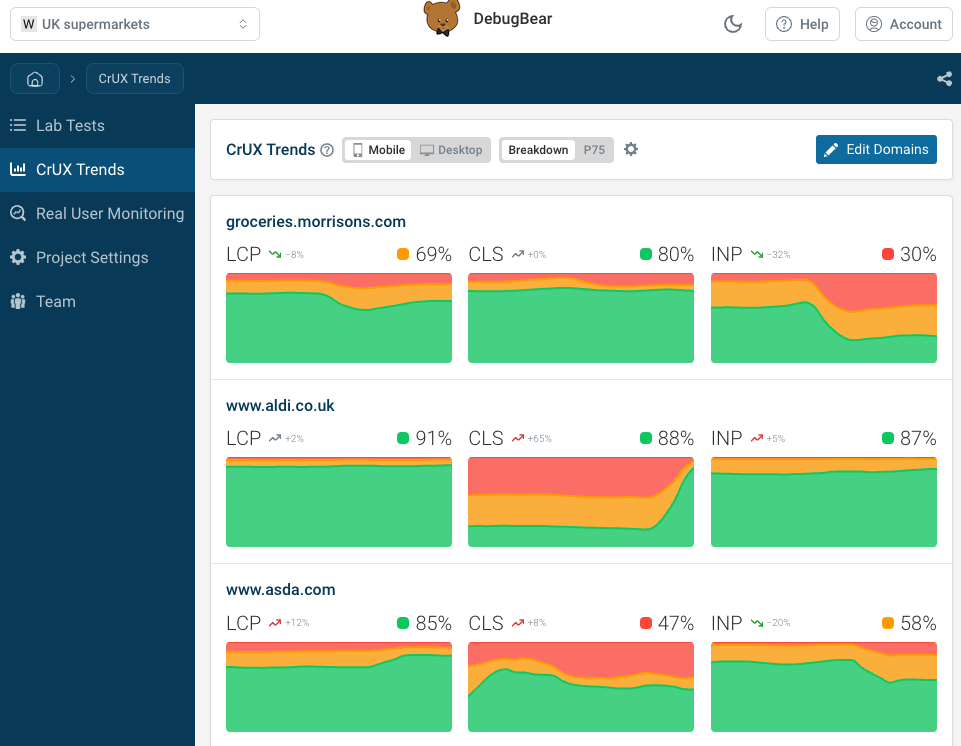Click Aldi LCP +2% trend arrow

pyautogui.click(x=275, y=438)
